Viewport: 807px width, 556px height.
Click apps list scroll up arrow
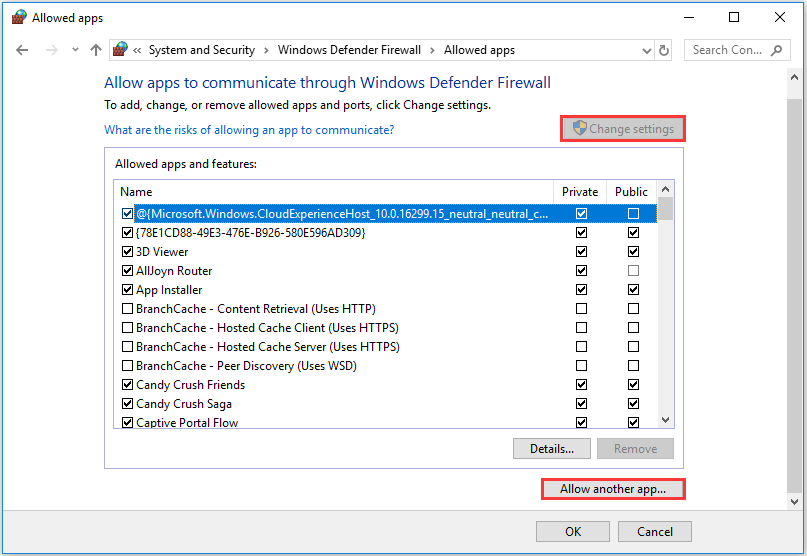(665, 189)
